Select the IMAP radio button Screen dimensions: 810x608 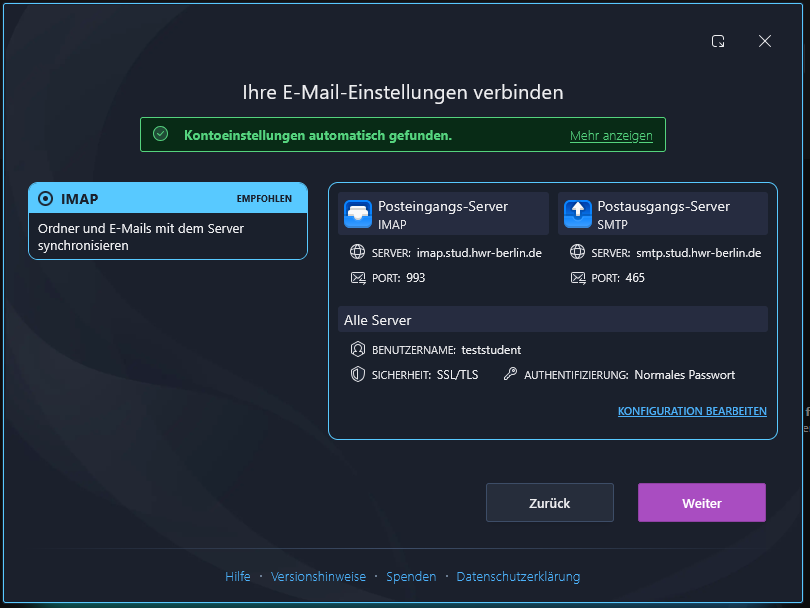tap(45, 198)
